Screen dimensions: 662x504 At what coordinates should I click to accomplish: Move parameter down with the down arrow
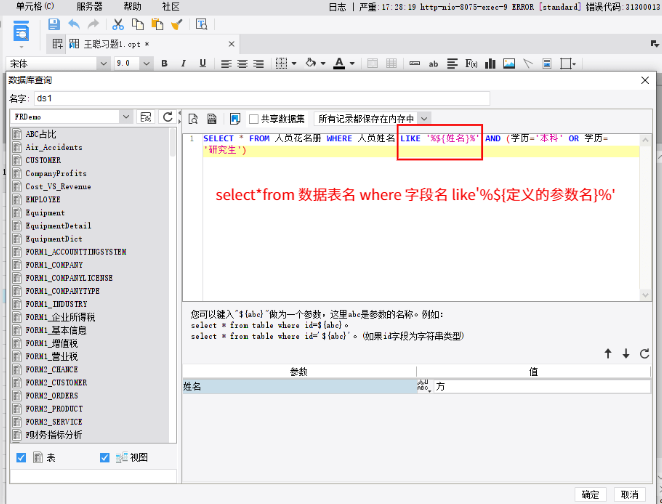[x=626, y=354]
